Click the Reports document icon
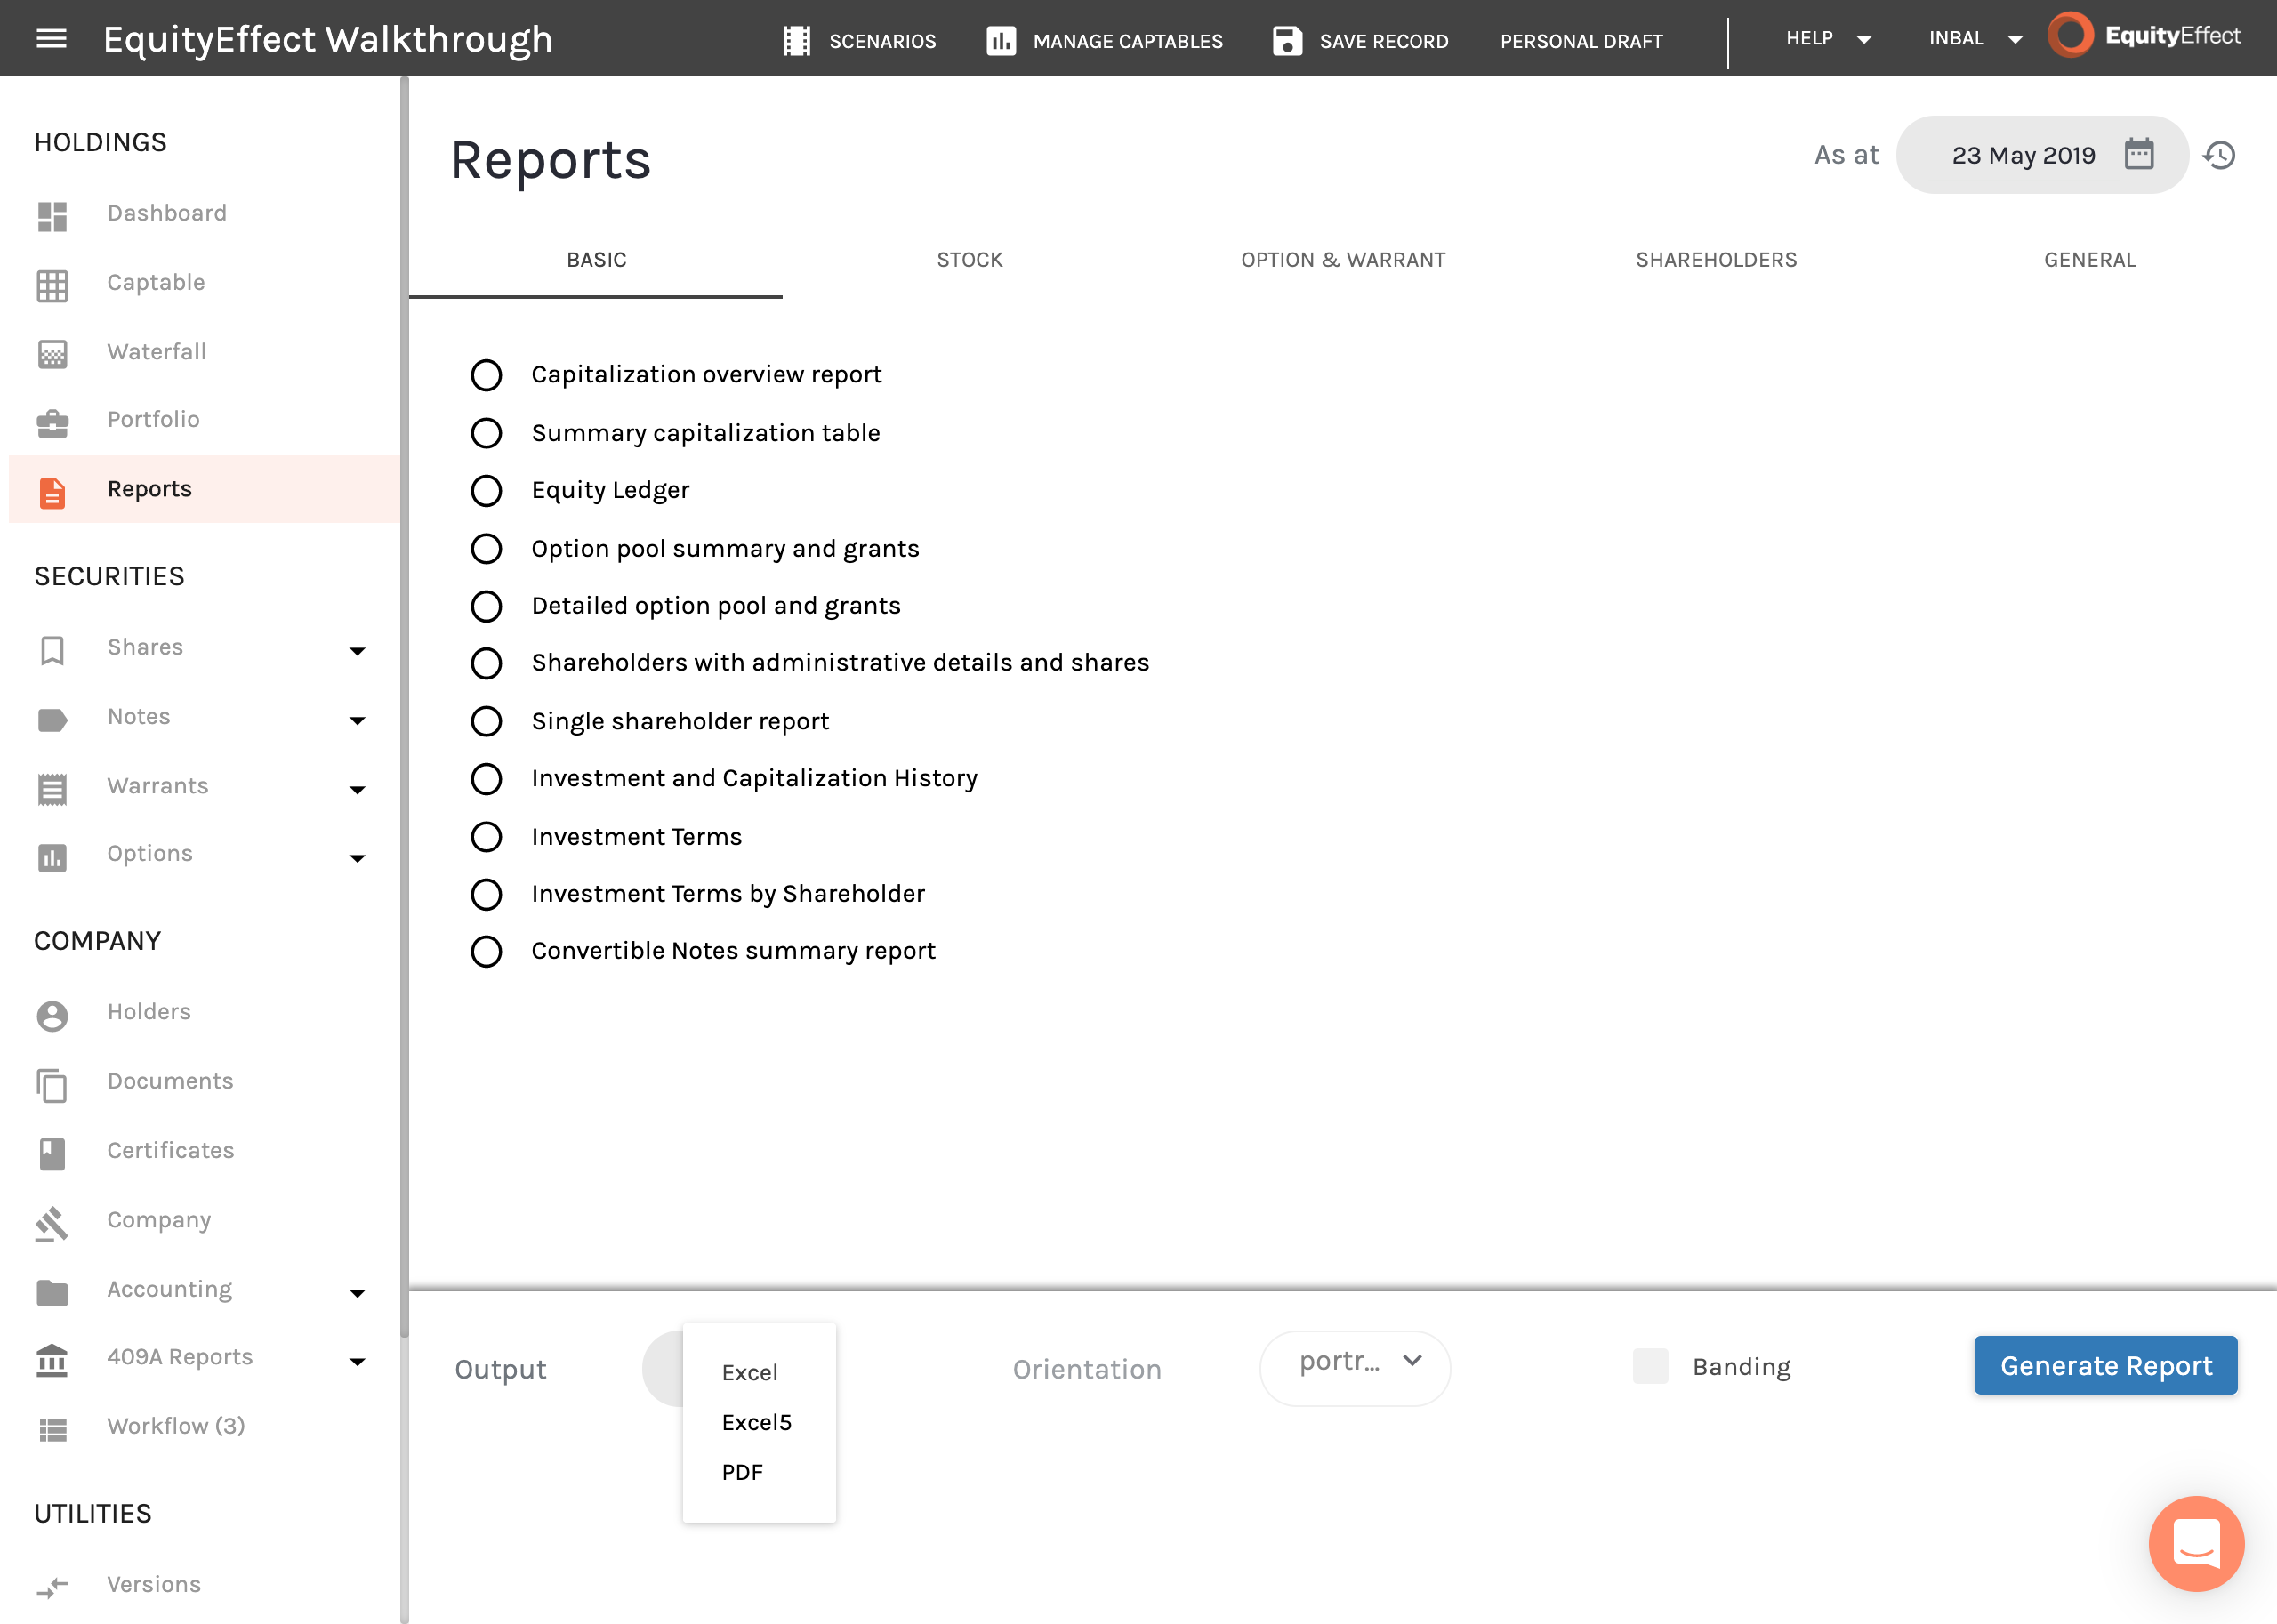Viewport: 2277px width, 1624px height. [52, 492]
